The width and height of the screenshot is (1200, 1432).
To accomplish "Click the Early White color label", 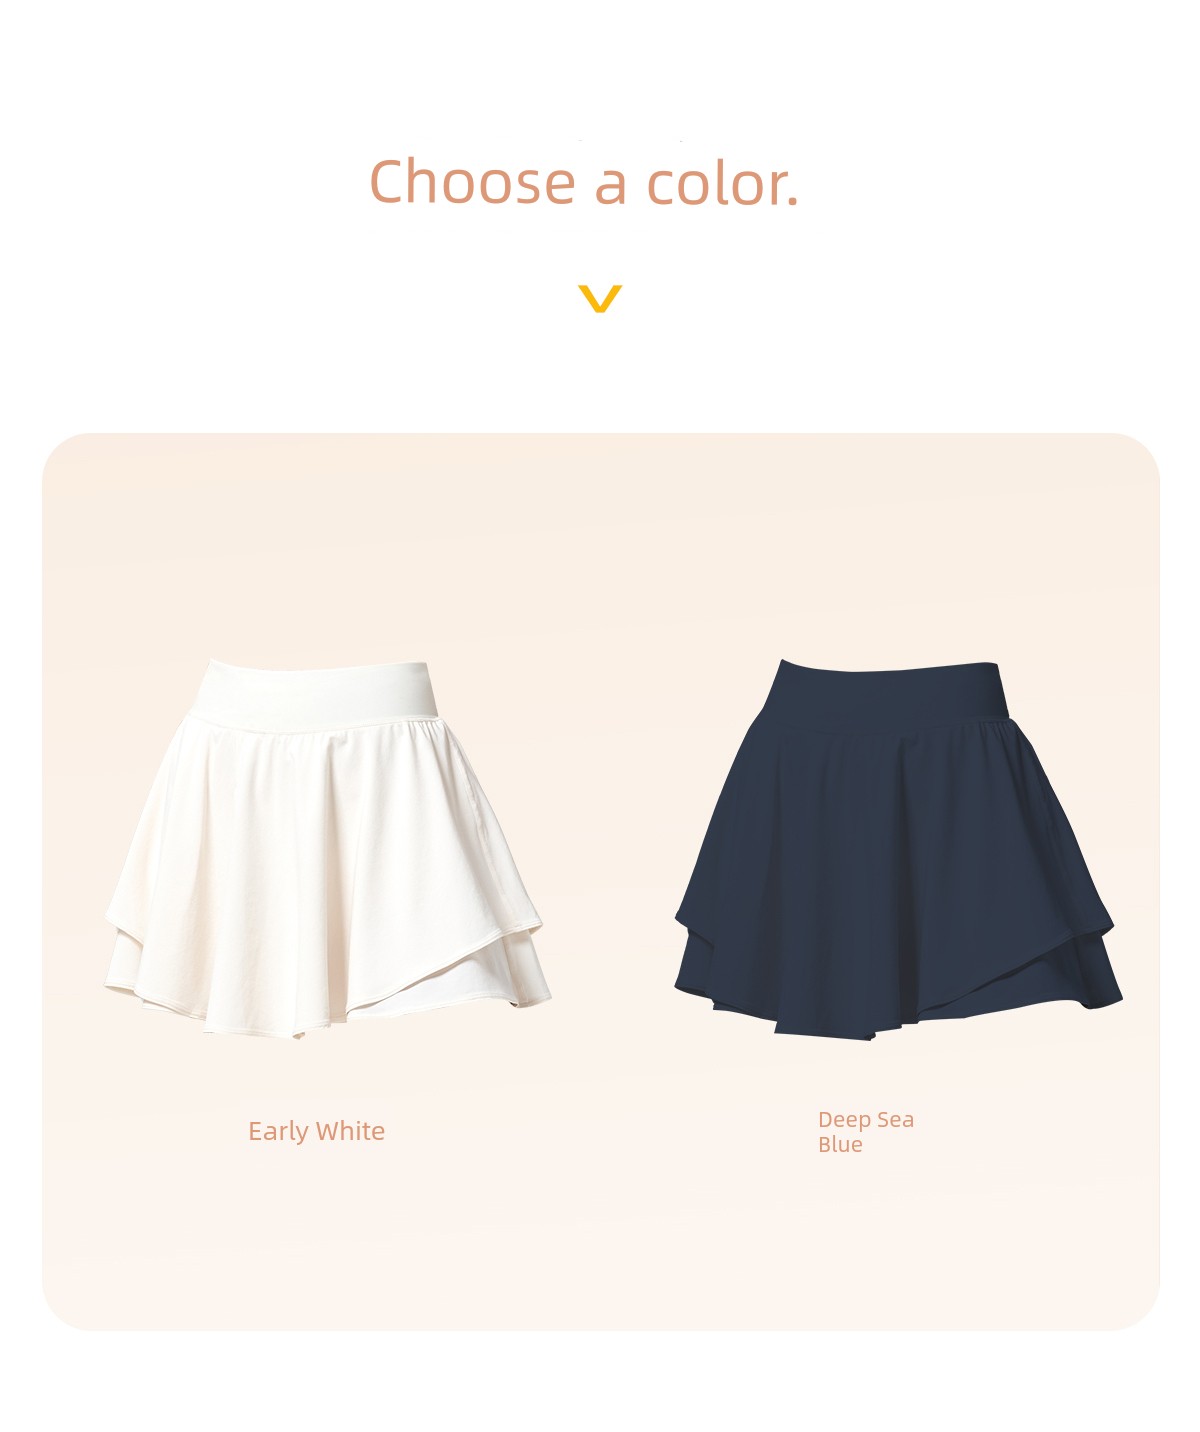I will coord(316,1131).
